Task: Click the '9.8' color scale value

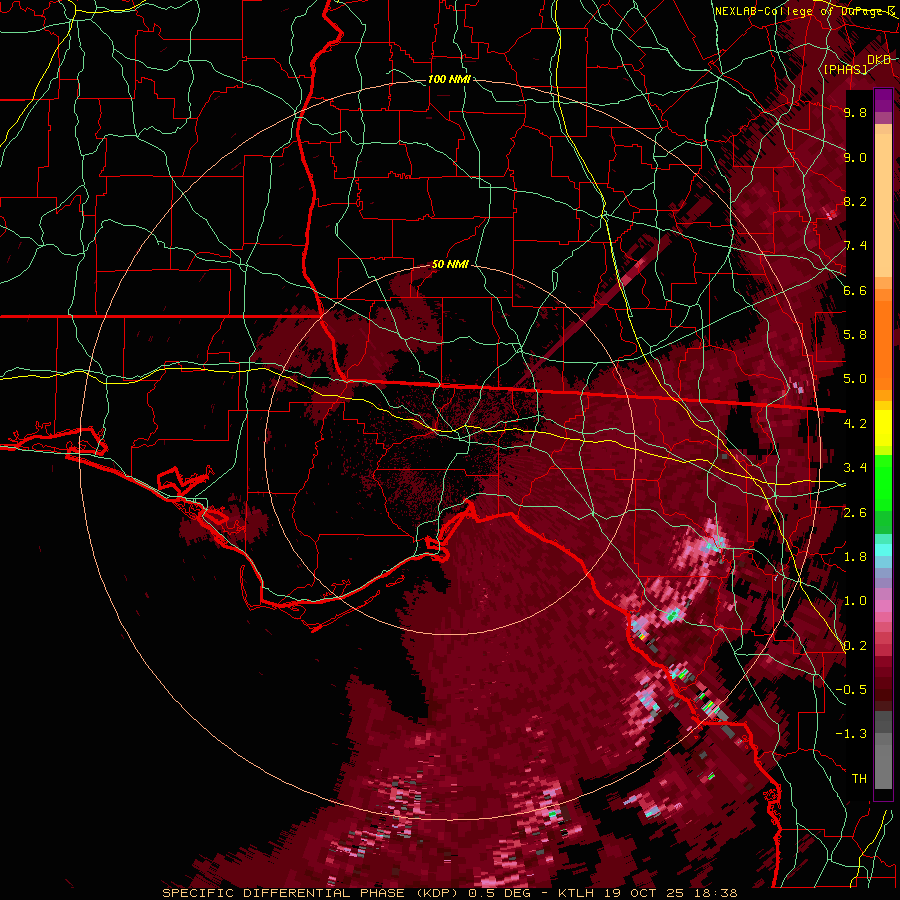Action: pyautogui.click(x=855, y=112)
